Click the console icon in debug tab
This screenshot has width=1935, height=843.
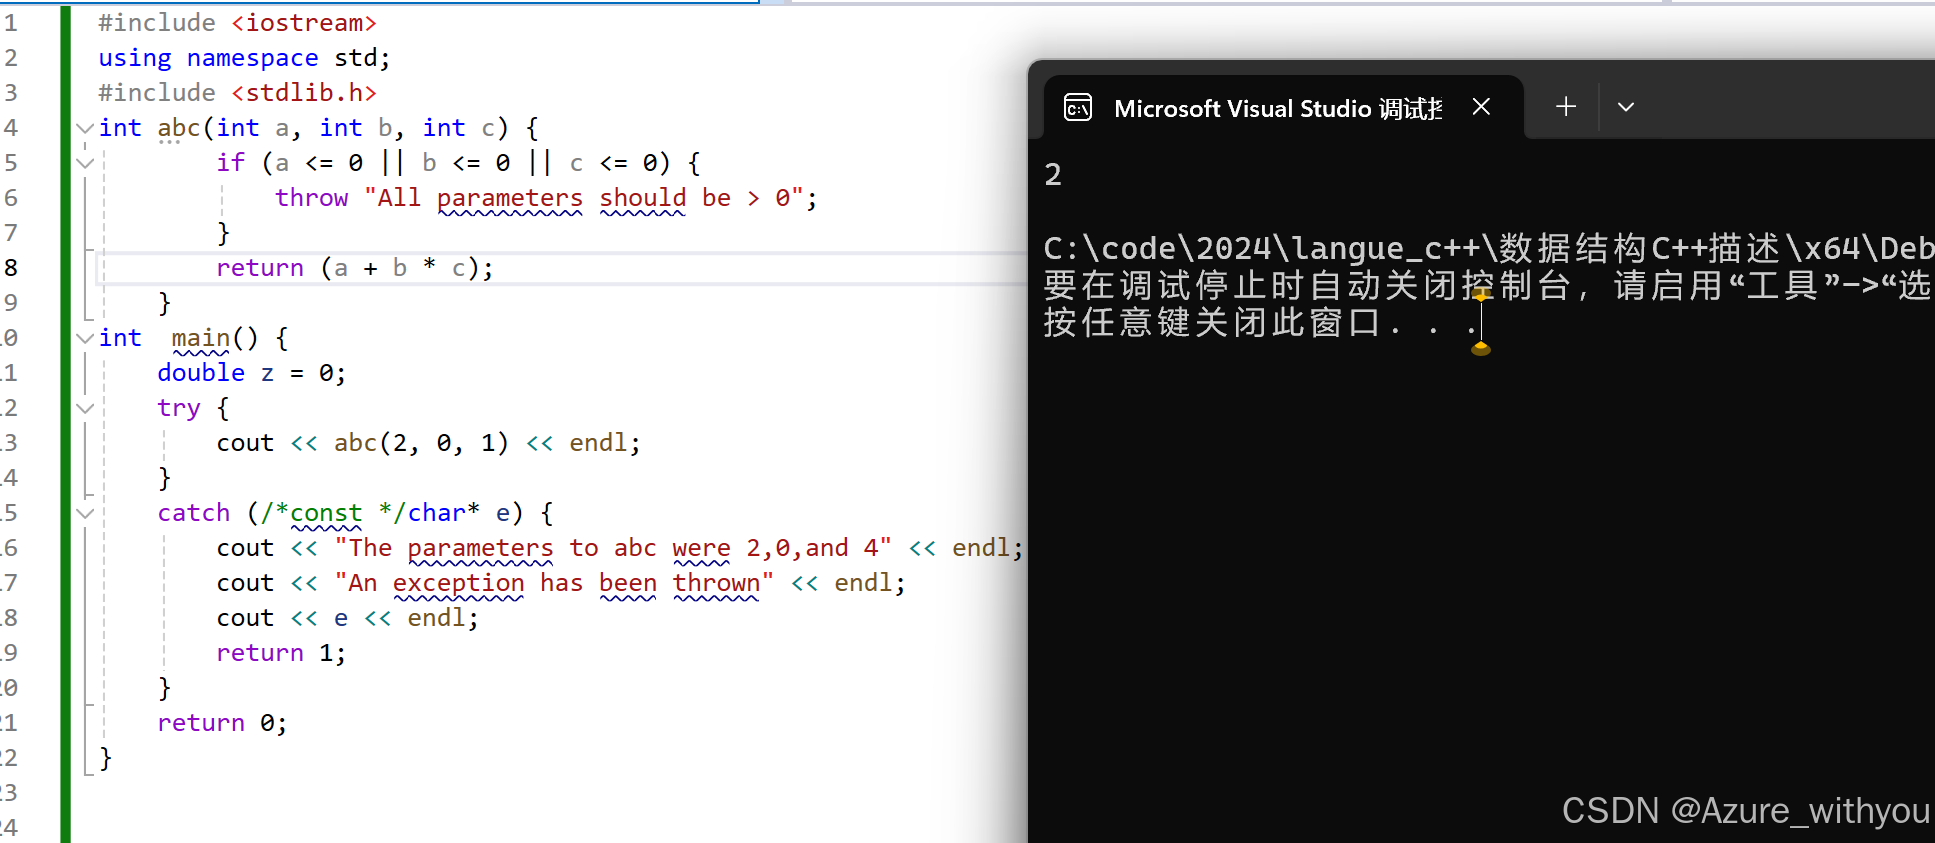pyautogui.click(x=1078, y=107)
